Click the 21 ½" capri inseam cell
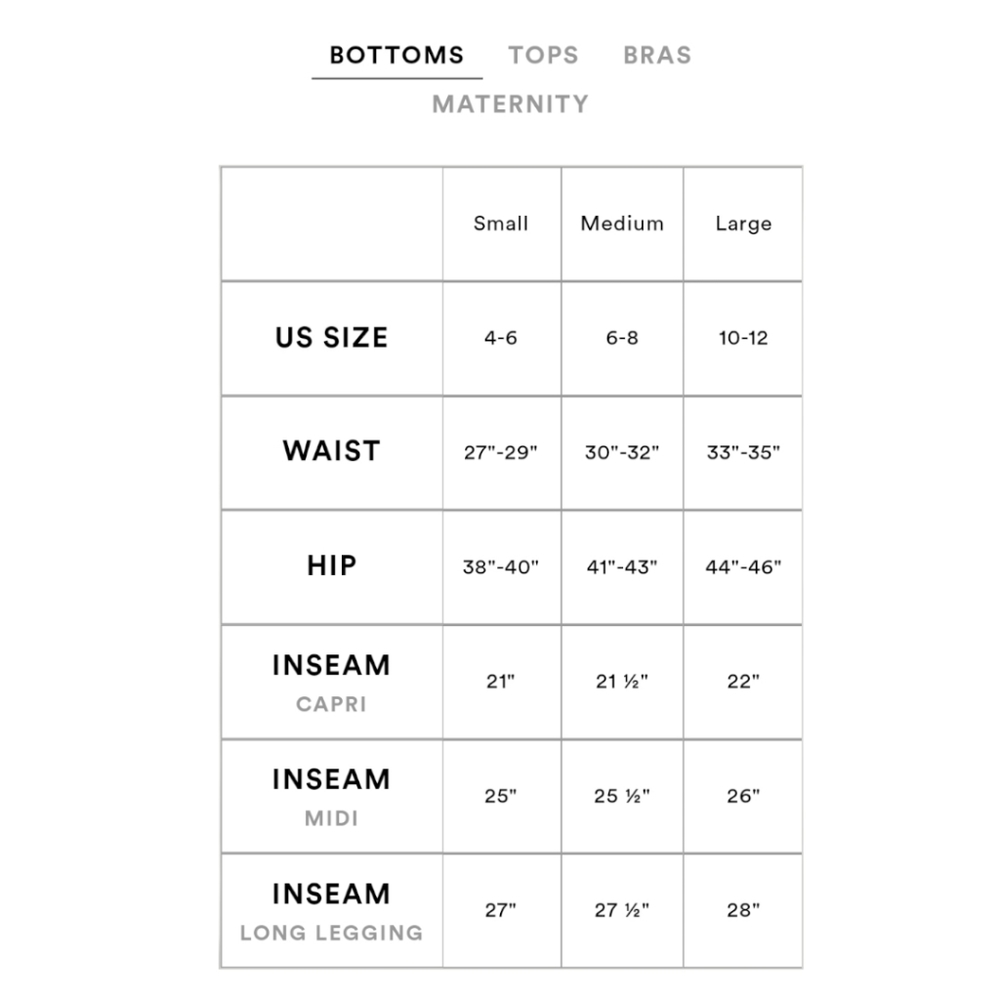The image size is (1000, 1000). click(x=622, y=682)
